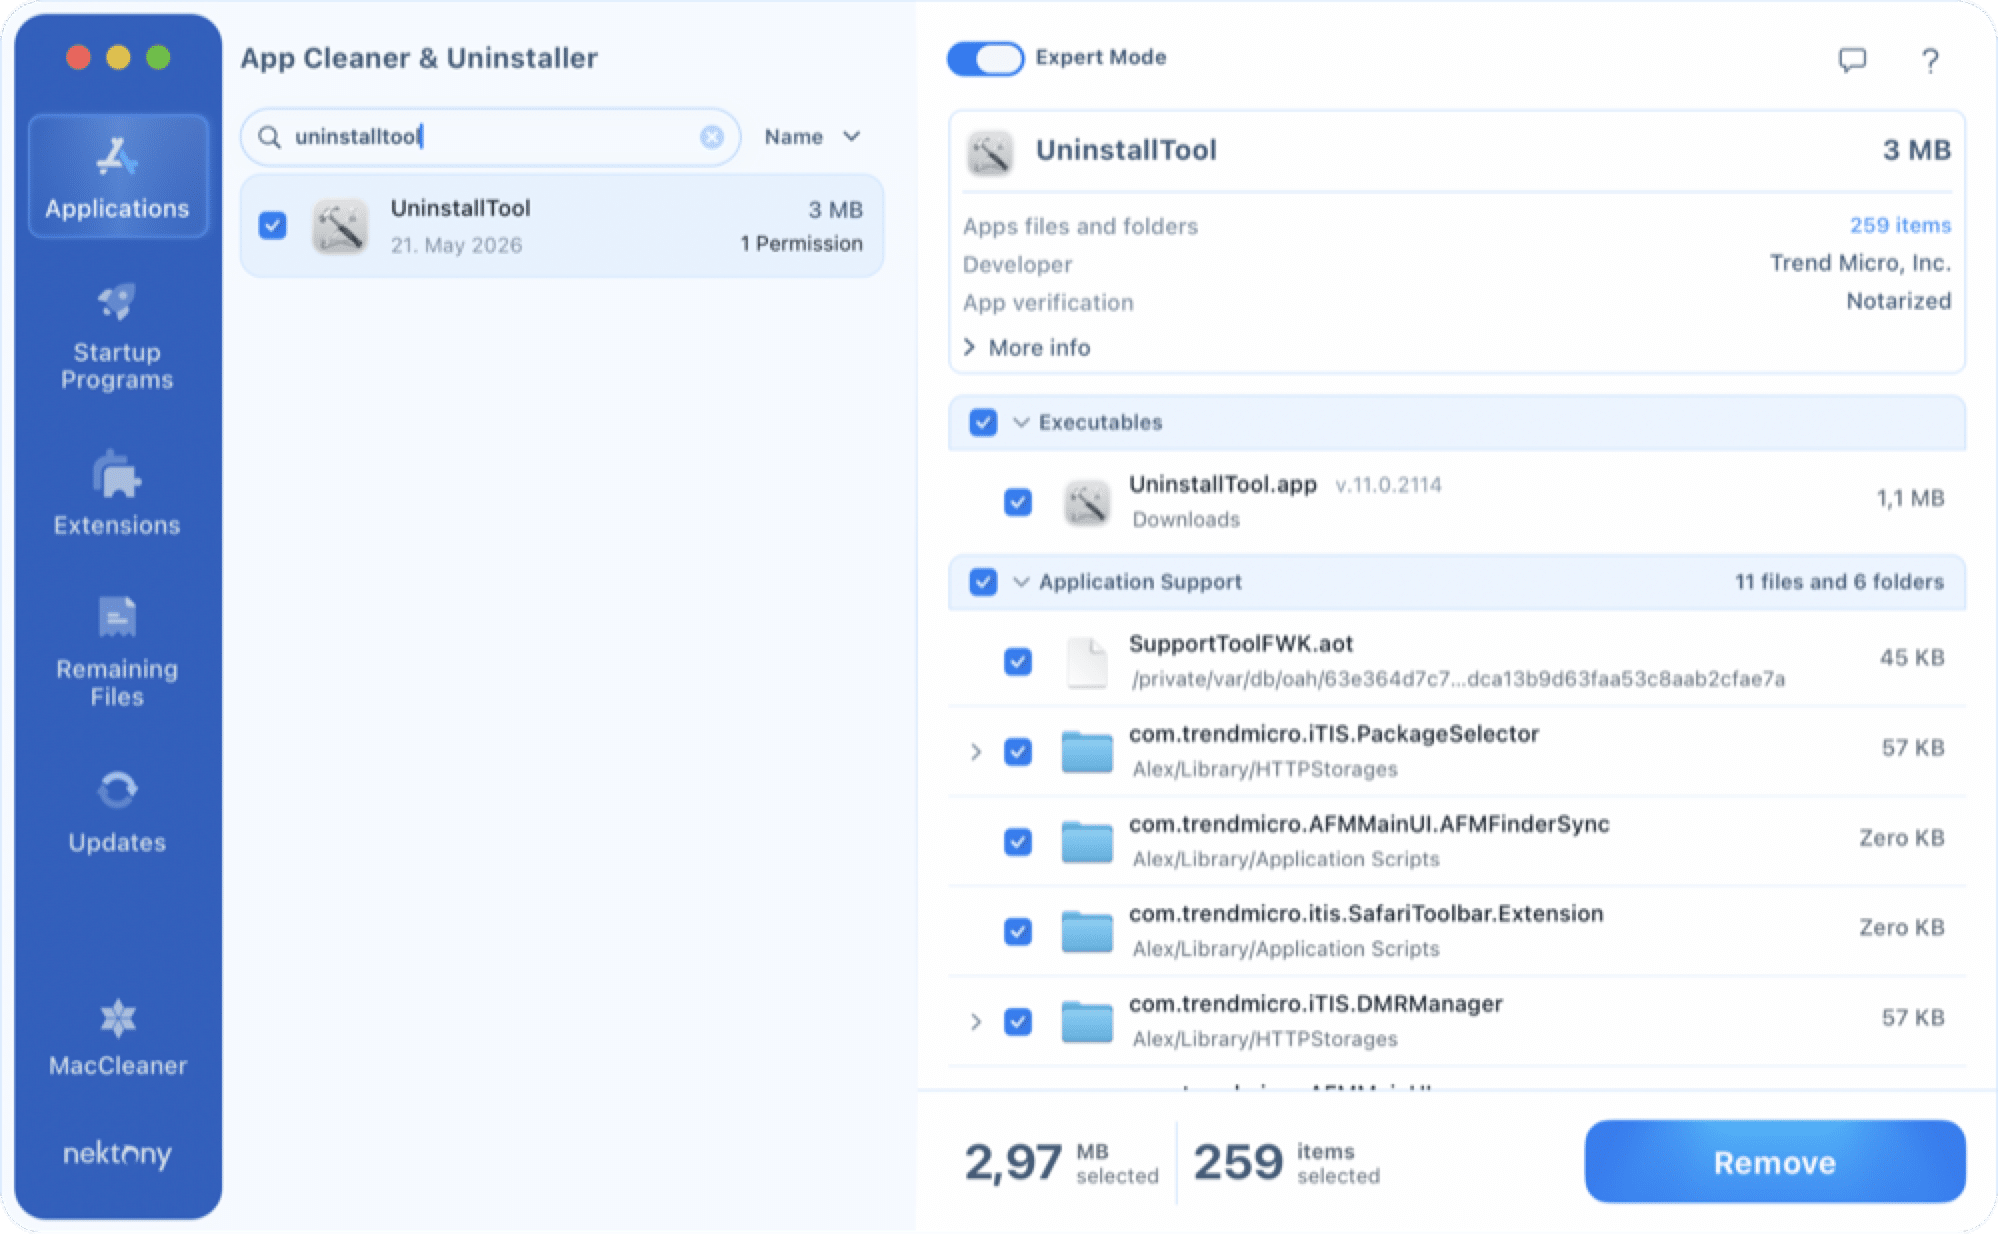This screenshot has width=1998, height=1234.
Task: Collapse the Executables section
Action: coord(1021,422)
